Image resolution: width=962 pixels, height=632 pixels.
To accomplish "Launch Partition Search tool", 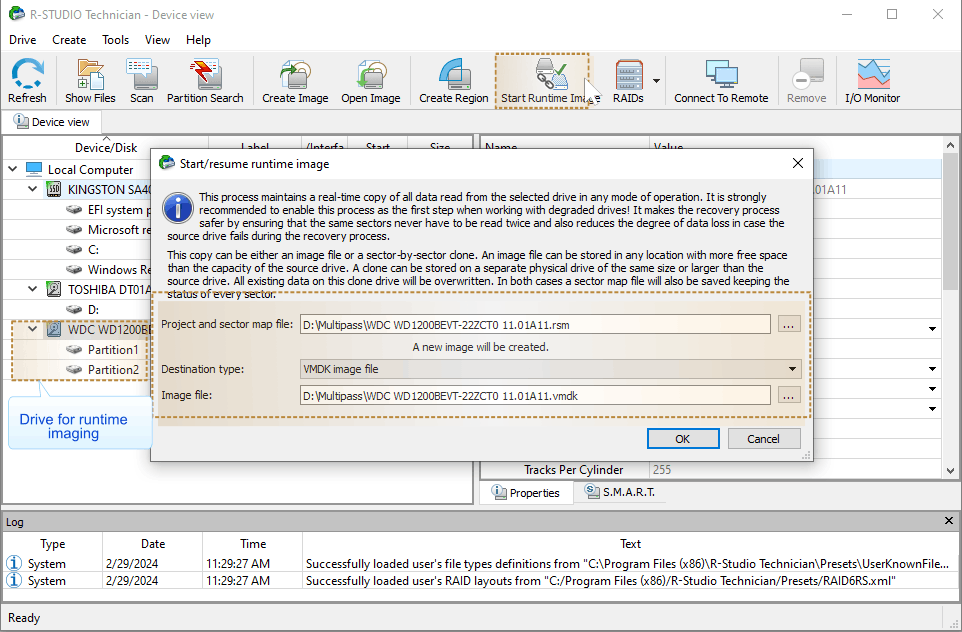I will click(205, 80).
